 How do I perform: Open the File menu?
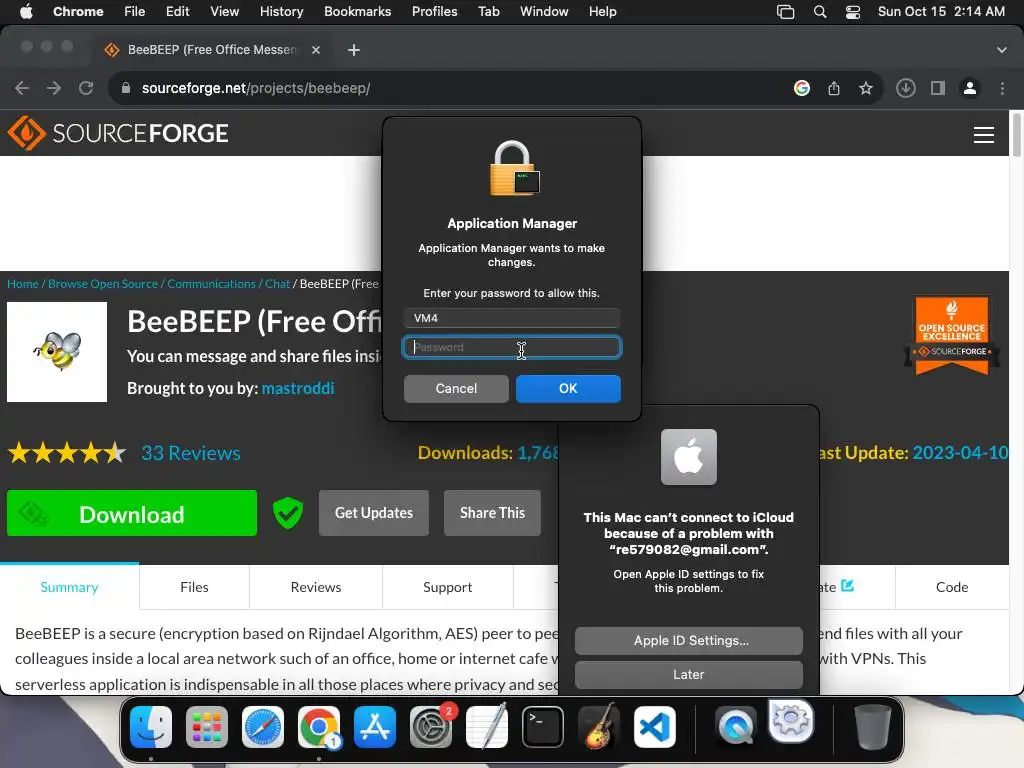tap(135, 11)
